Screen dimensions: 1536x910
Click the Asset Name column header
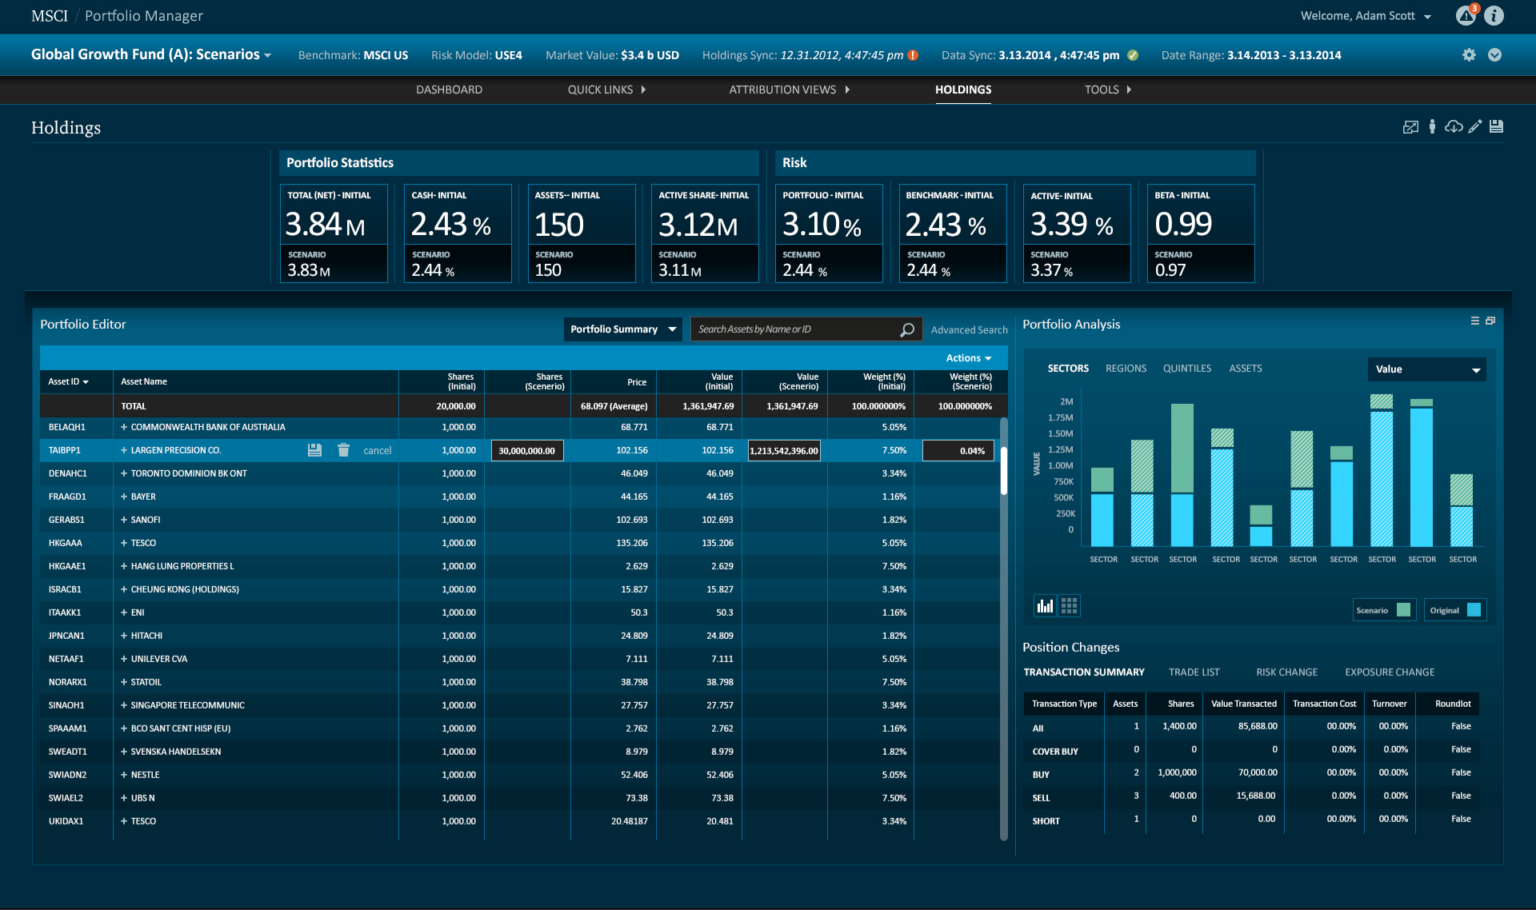click(144, 382)
